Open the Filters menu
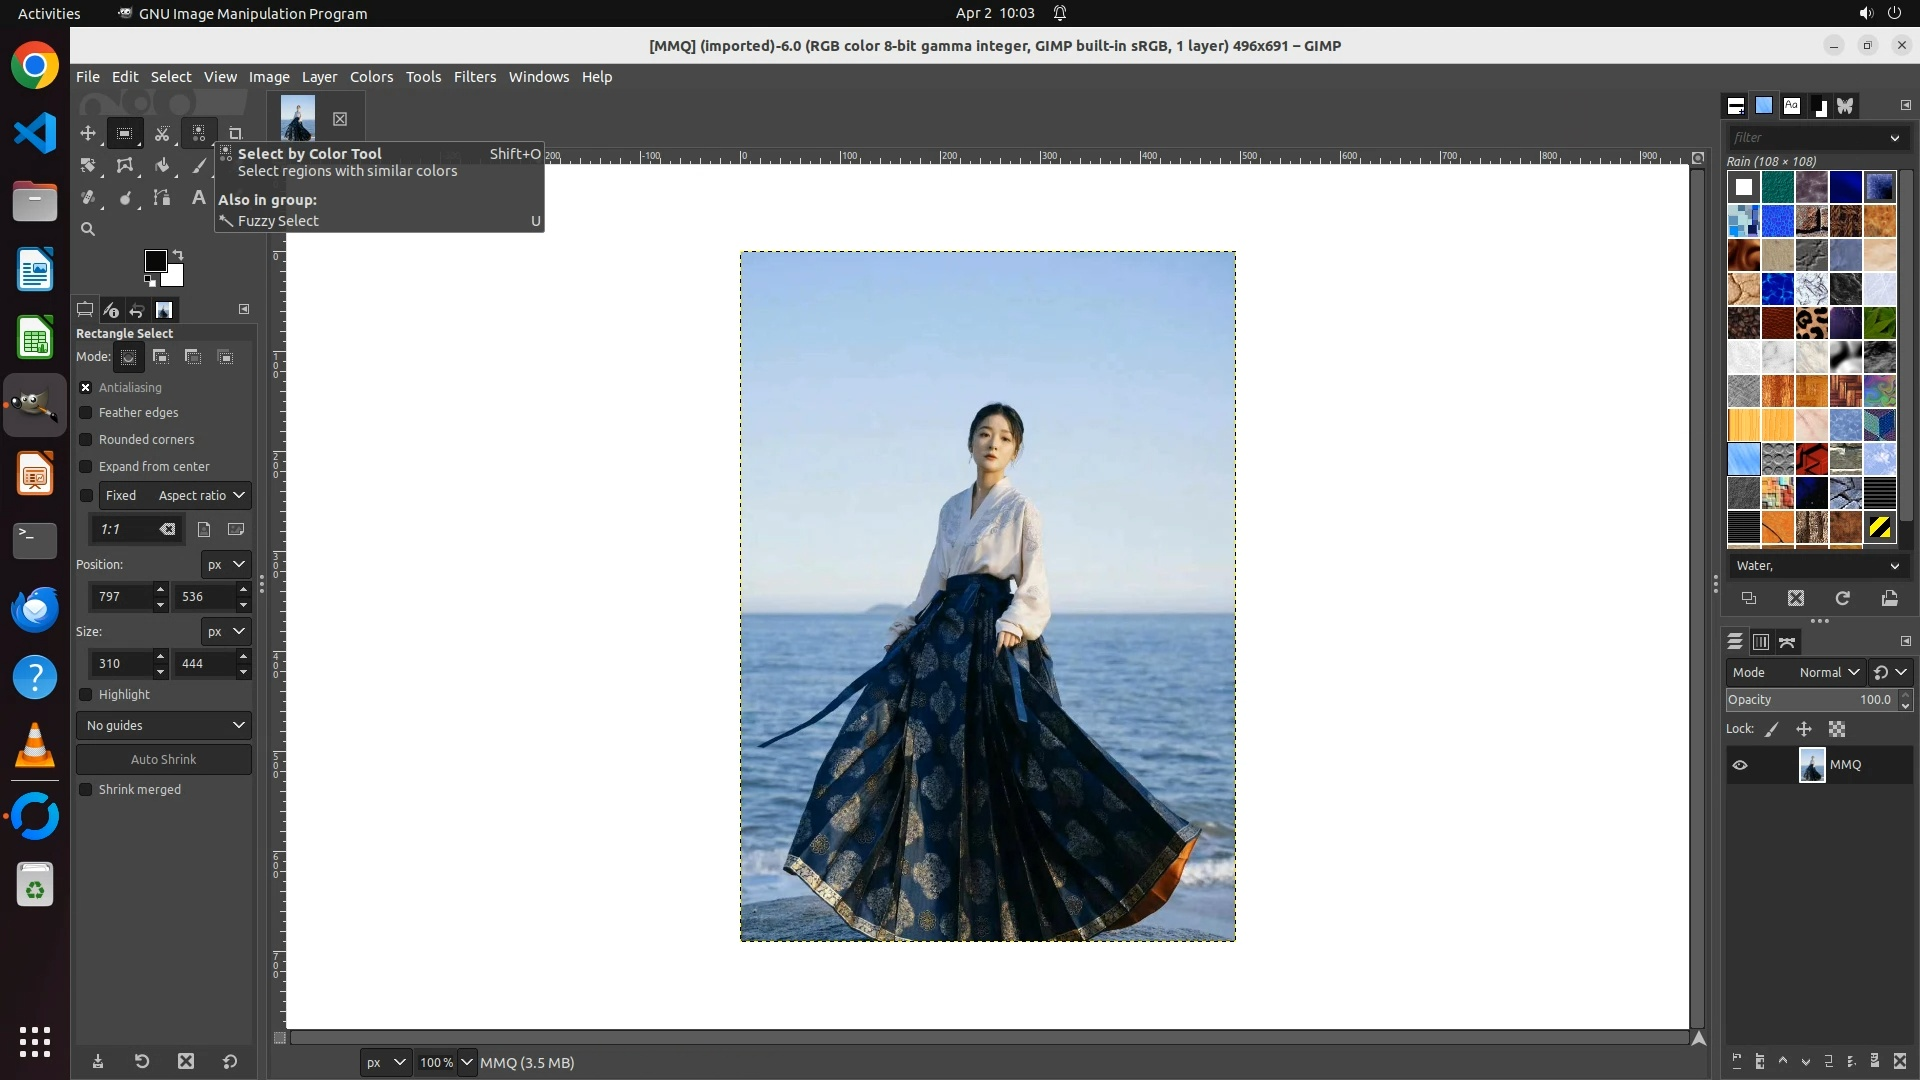This screenshot has width=1920, height=1080. (474, 77)
